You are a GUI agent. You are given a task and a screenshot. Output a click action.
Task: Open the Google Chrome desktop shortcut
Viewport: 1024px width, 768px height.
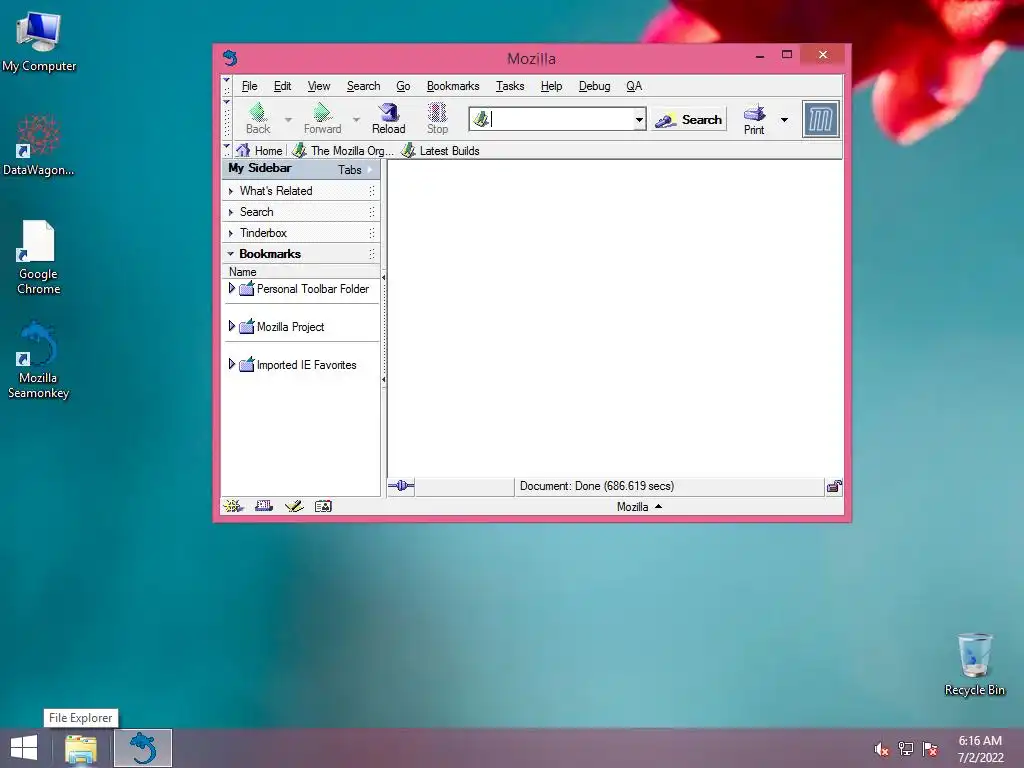(39, 257)
